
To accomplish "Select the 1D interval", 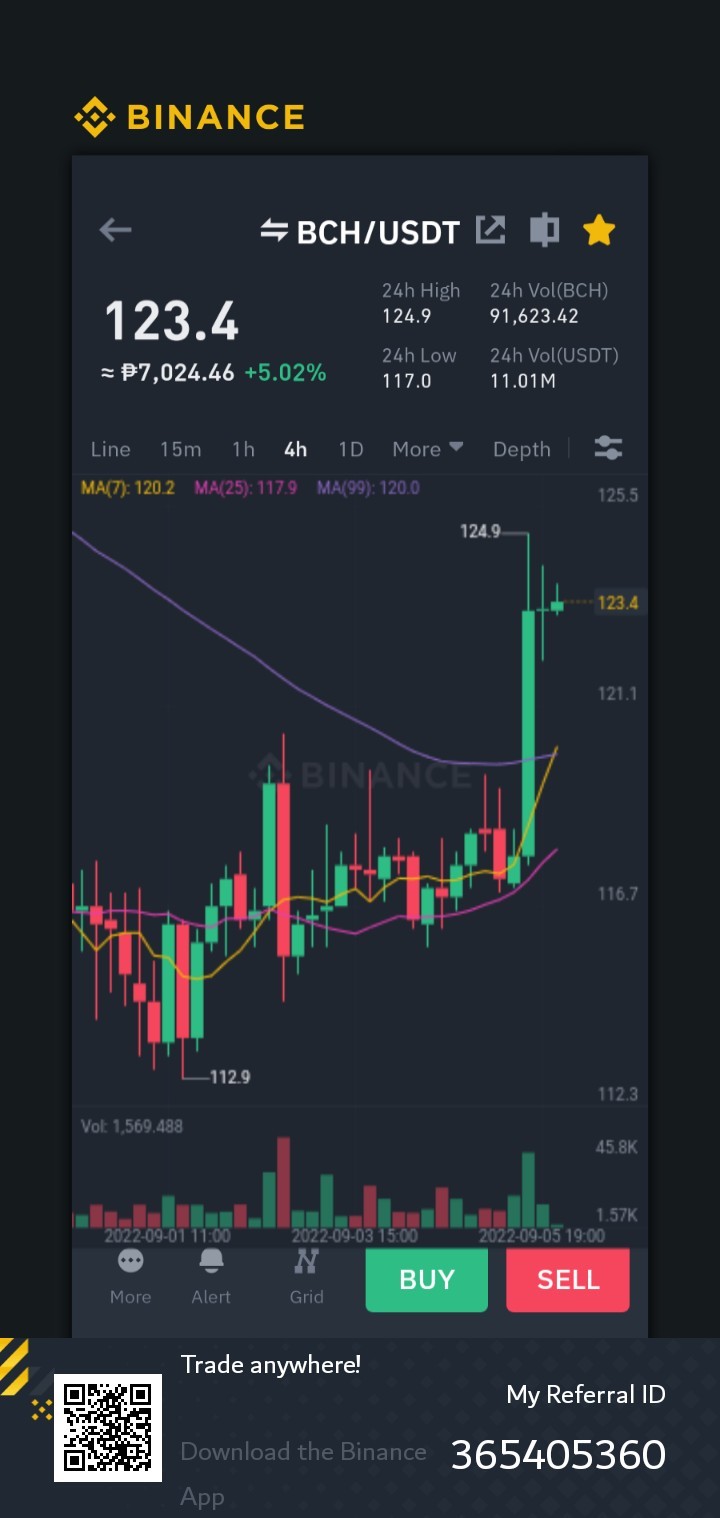I will coord(350,449).
